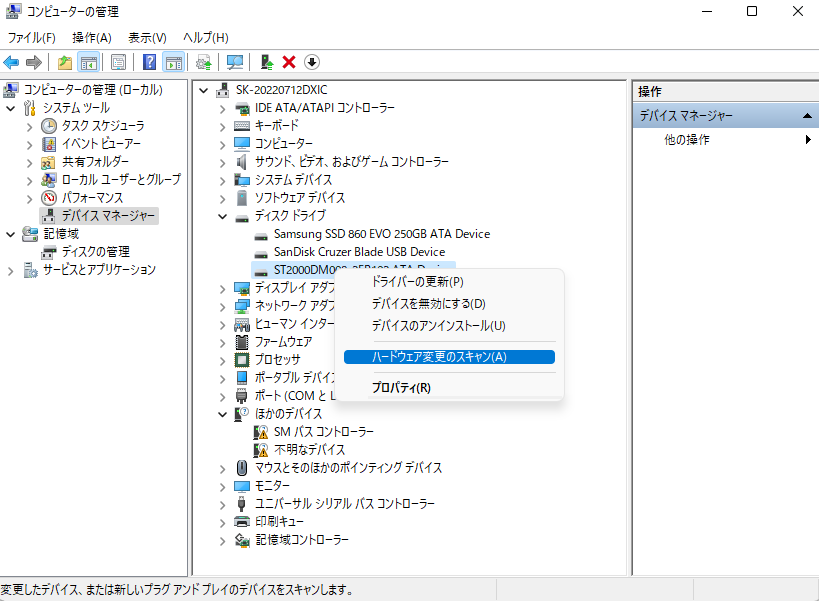
Task: Collapse the ディスク ドライブ tree node
Action: coord(223,216)
